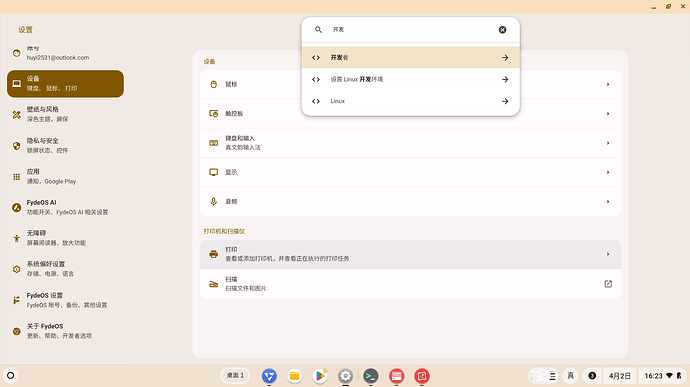
Task: Open FydeOS 设置 section
Action: pyautogui.click(x=65, y=300)
